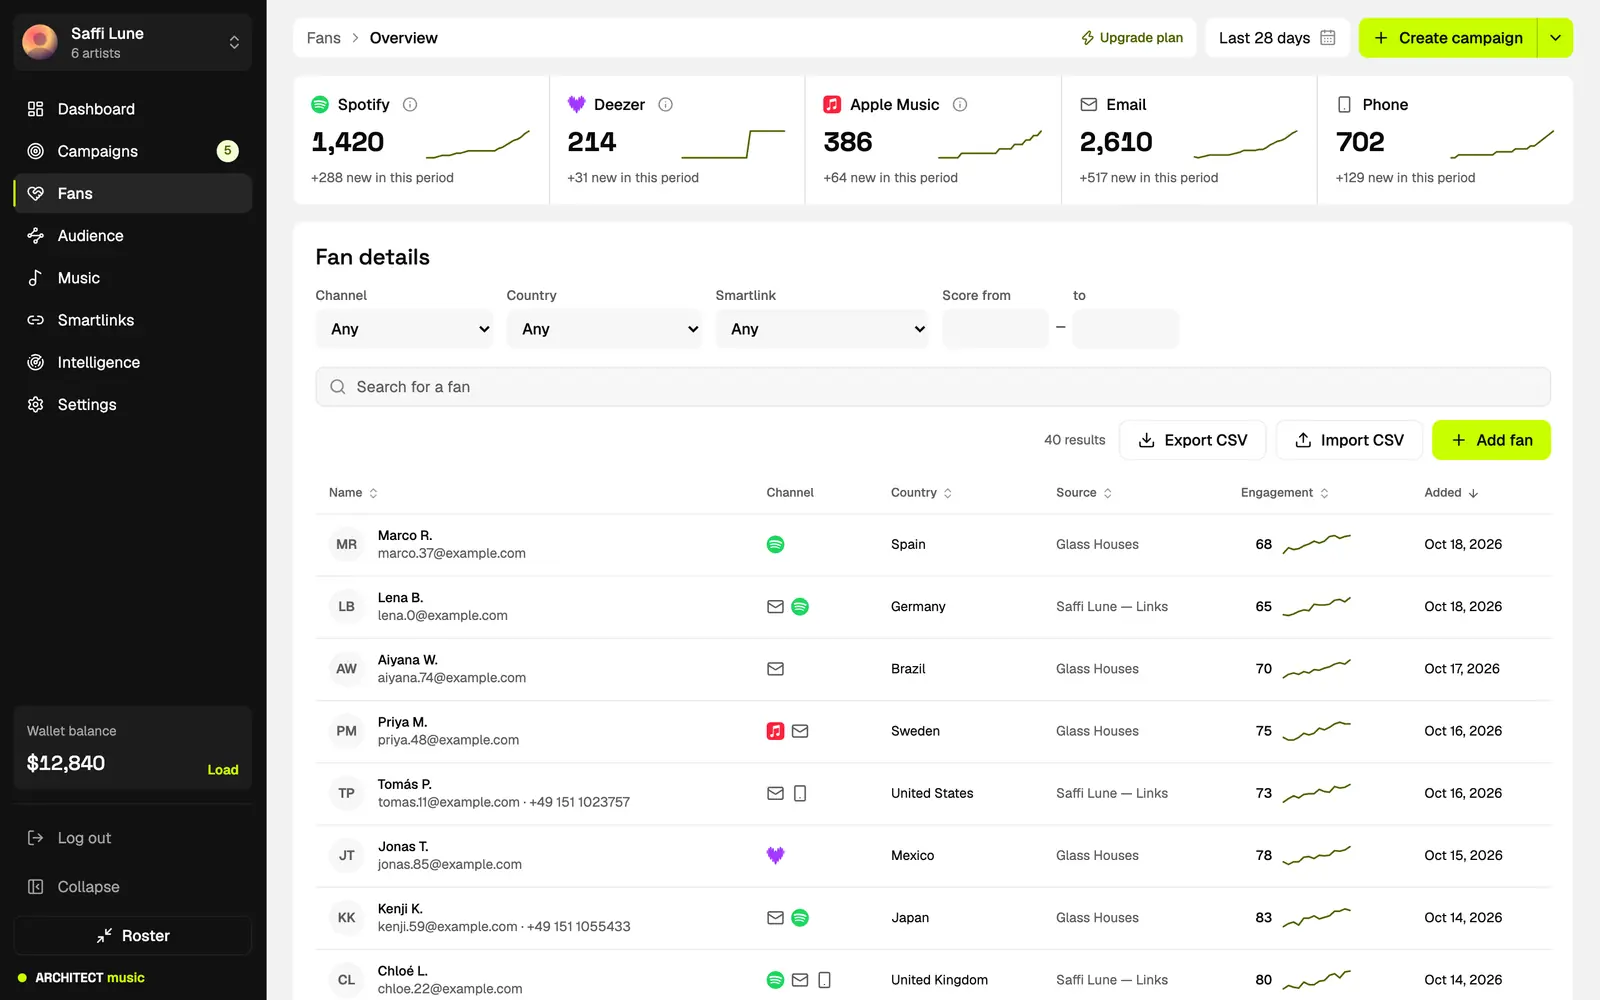Click the Score from input field
Image resolution: width=1600 pixels, height=1000 pixels.
[995, 329]
